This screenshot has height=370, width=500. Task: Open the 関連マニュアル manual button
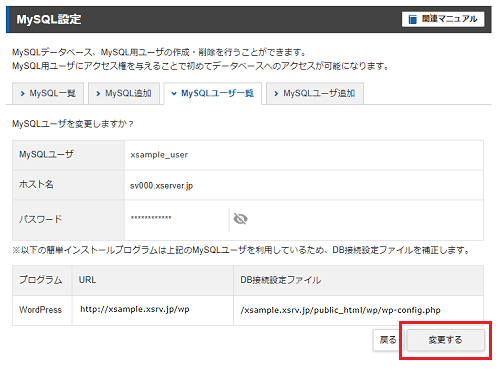pyautogui.click(x=443, y=19)
